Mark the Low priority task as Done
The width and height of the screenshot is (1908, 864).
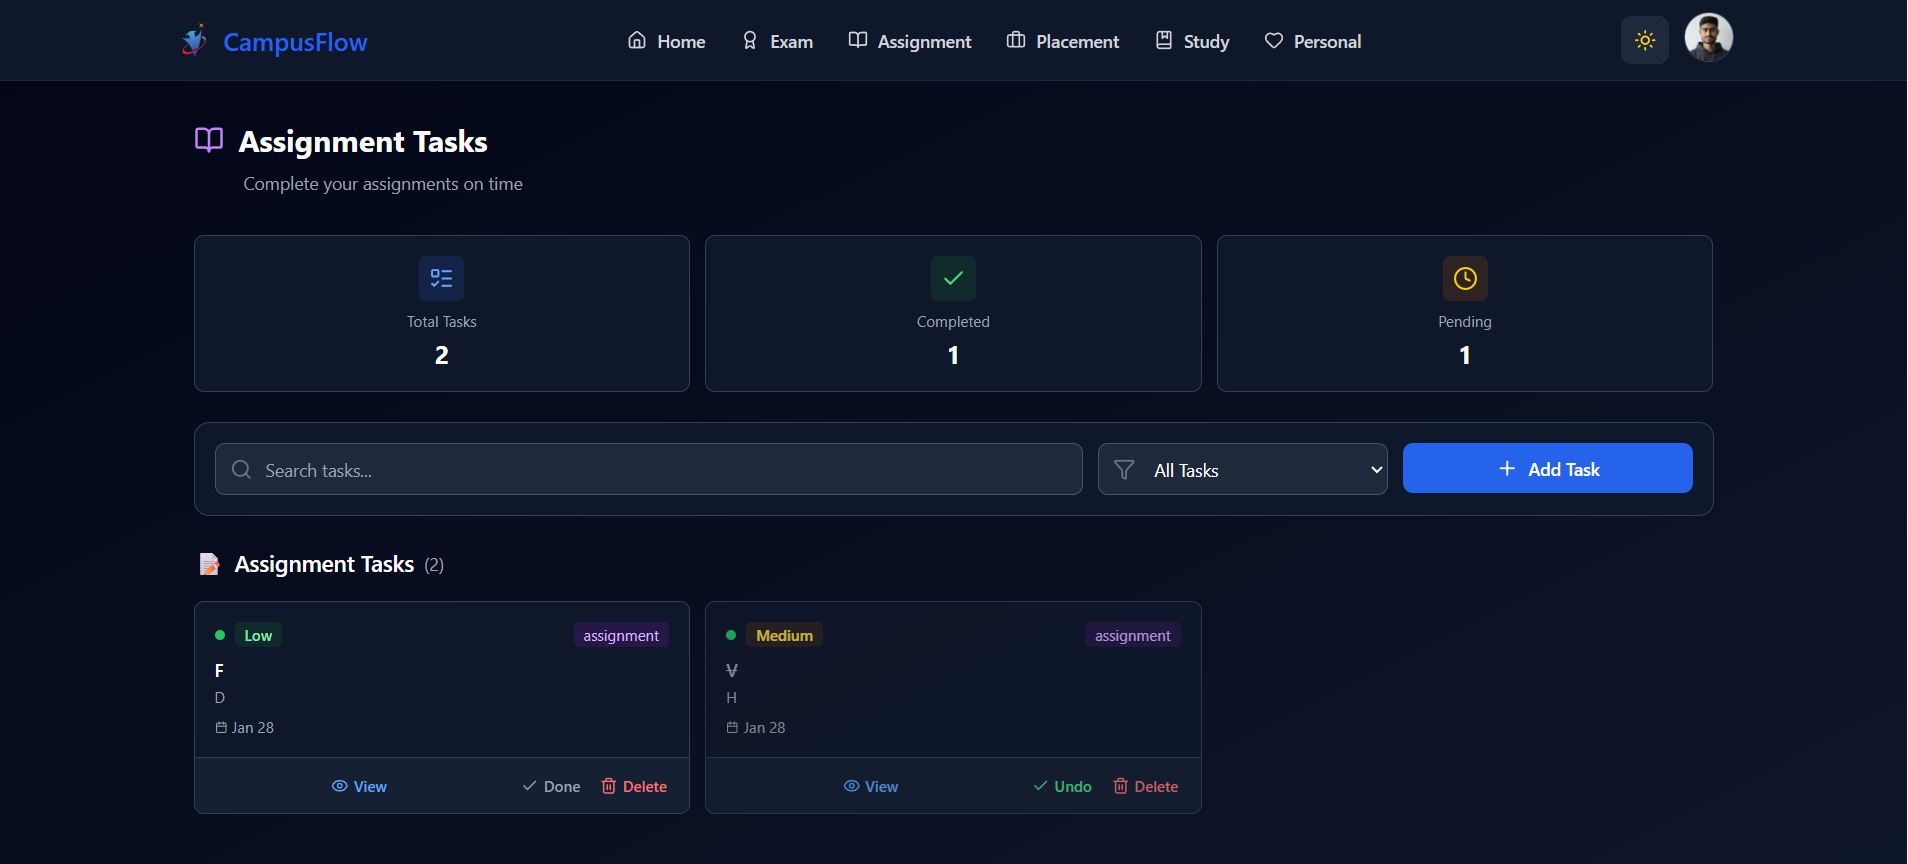(551, 787)
